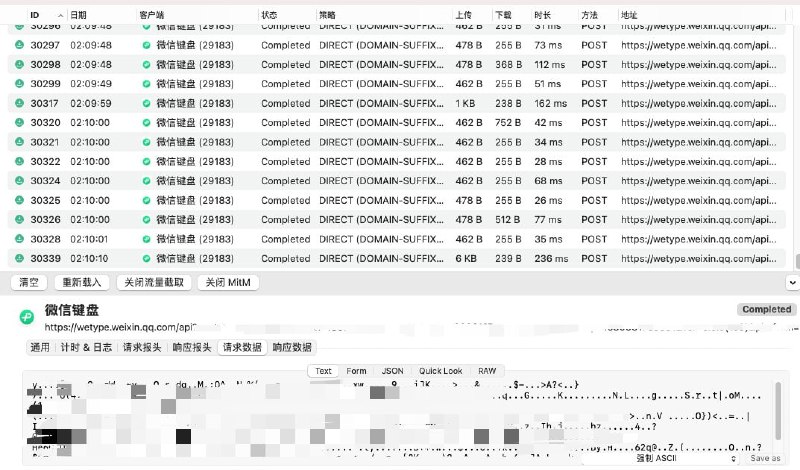Click WeChat keyboard client icon in row 30325
This screenshot has width=800, height=470.
coord(146,201)
